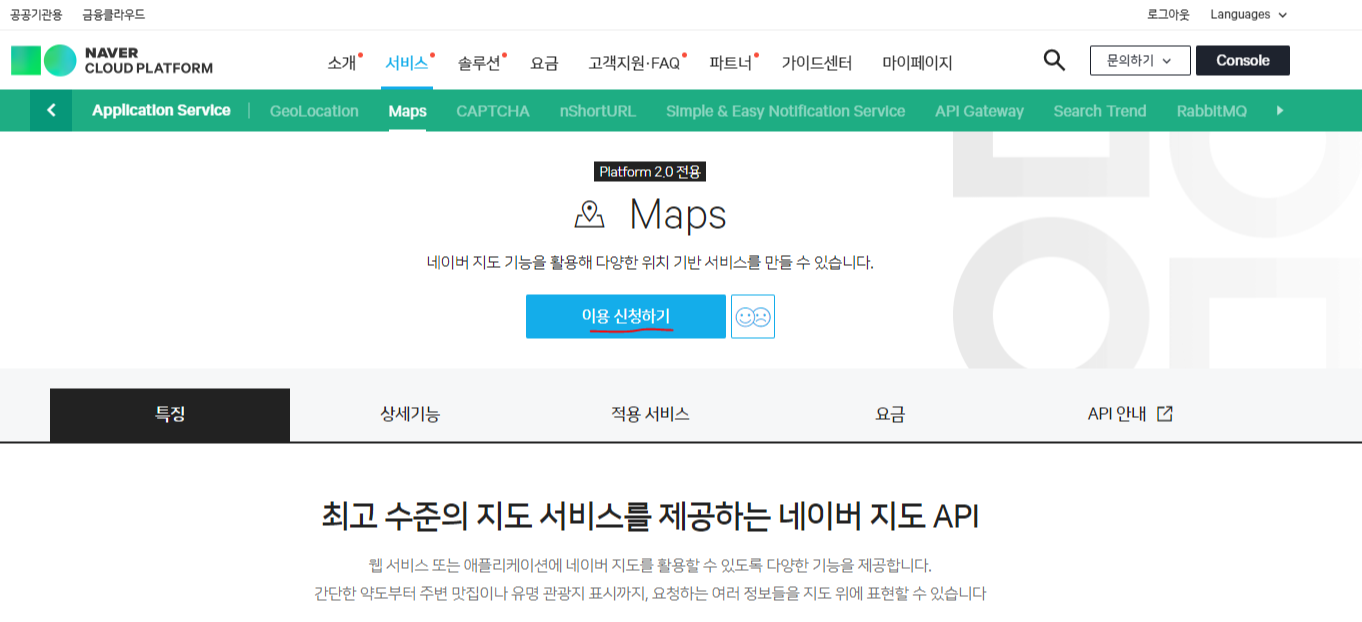Screen dimensions: 1362x622
Task: Expand the 문의하기 dropdown button
Action: click(x=1140, y=60)
